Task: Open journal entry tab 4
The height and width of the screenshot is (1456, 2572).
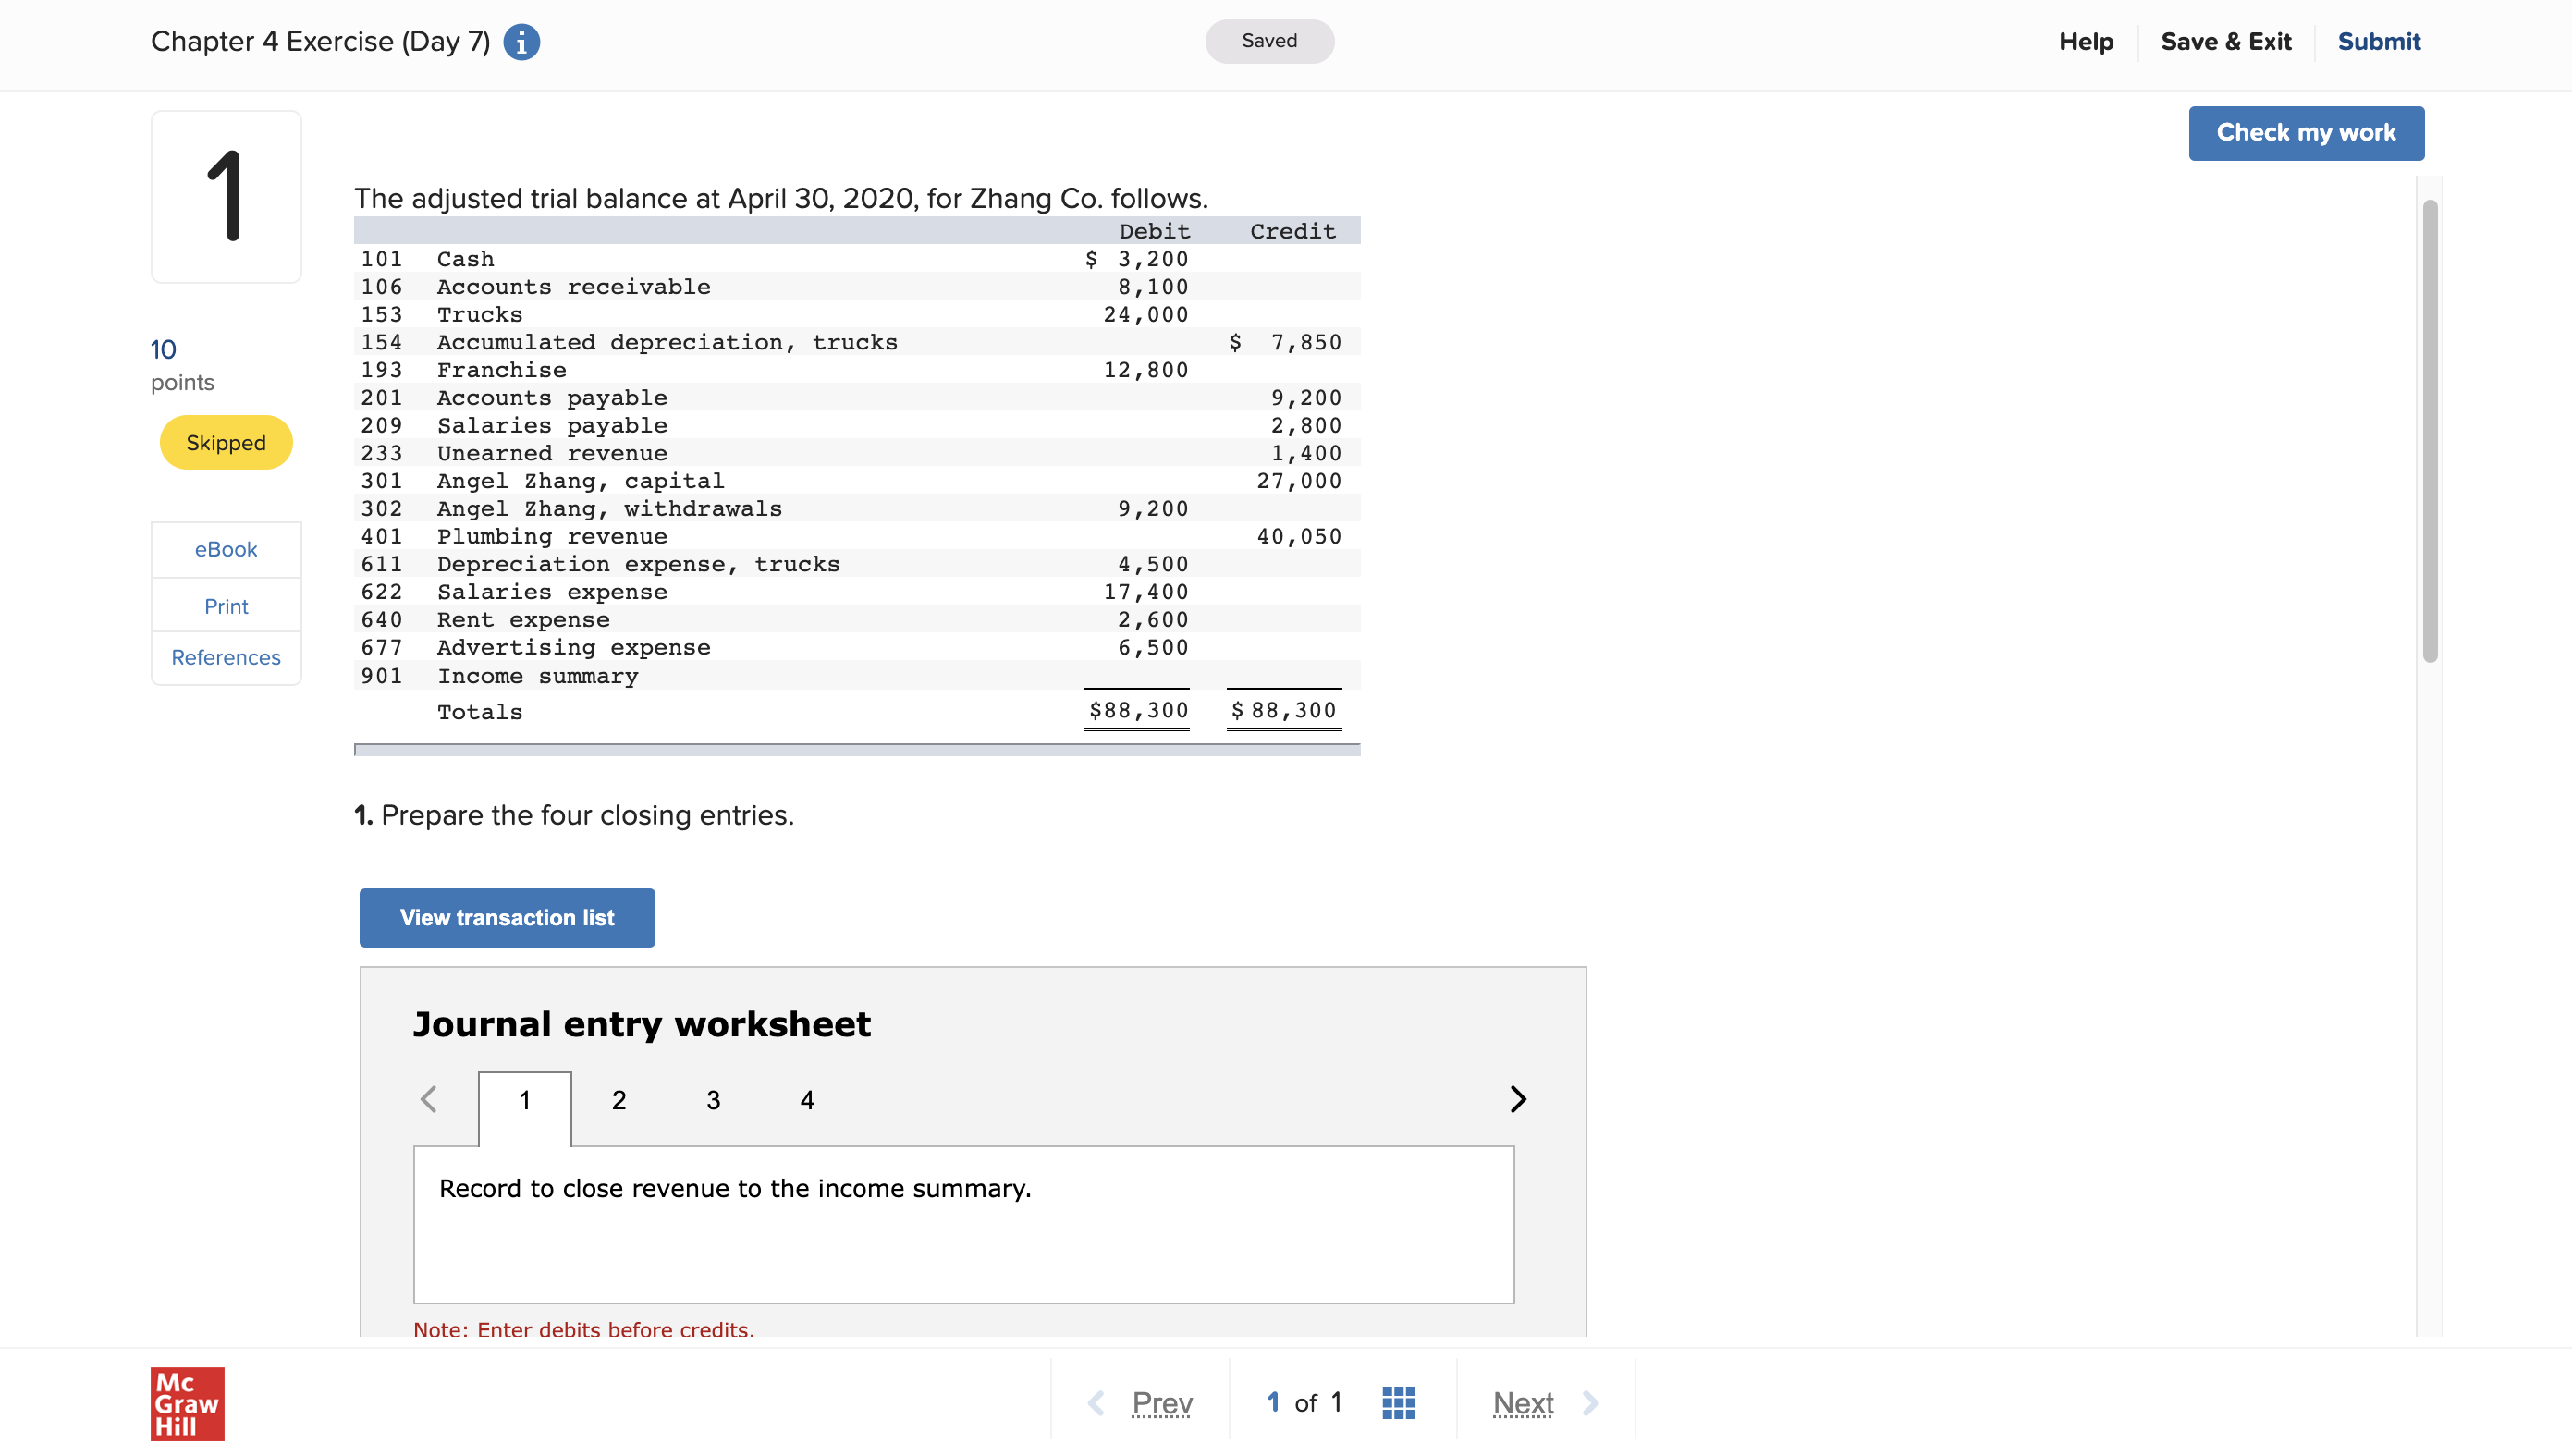Action: click(x=807, y=1100)
